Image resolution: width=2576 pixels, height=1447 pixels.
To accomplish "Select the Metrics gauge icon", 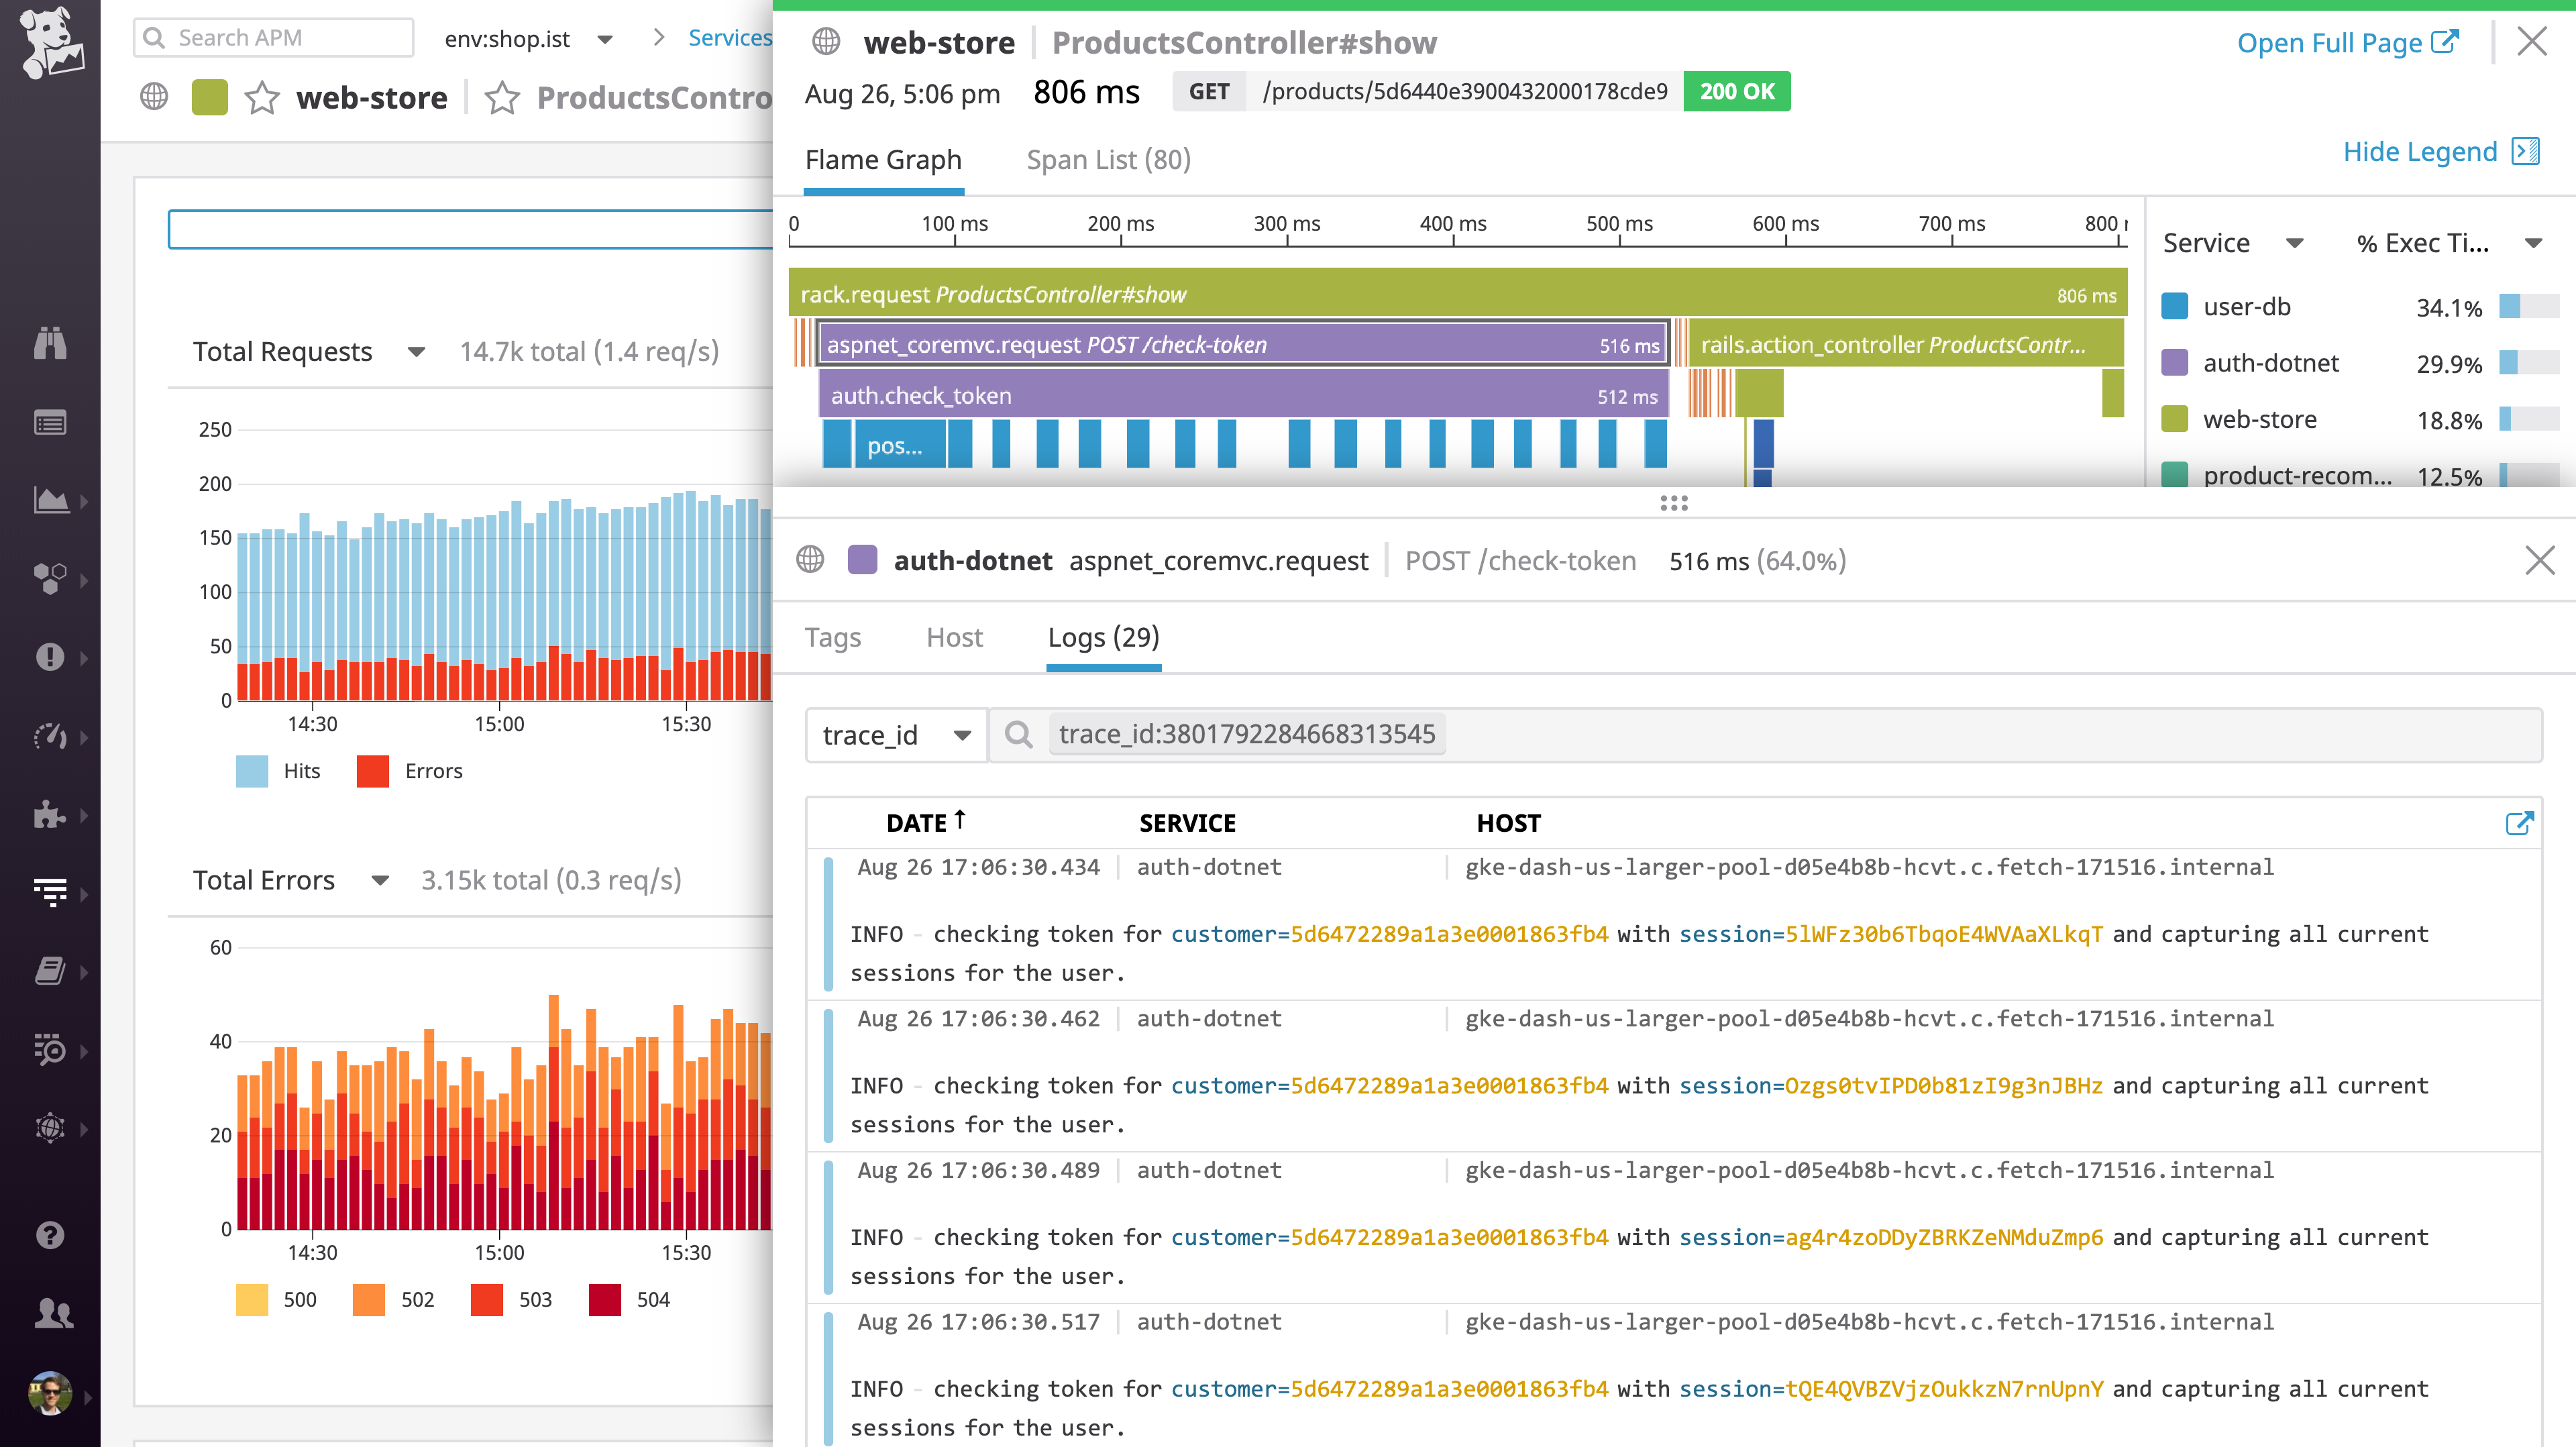I will [x=51, y=737].
